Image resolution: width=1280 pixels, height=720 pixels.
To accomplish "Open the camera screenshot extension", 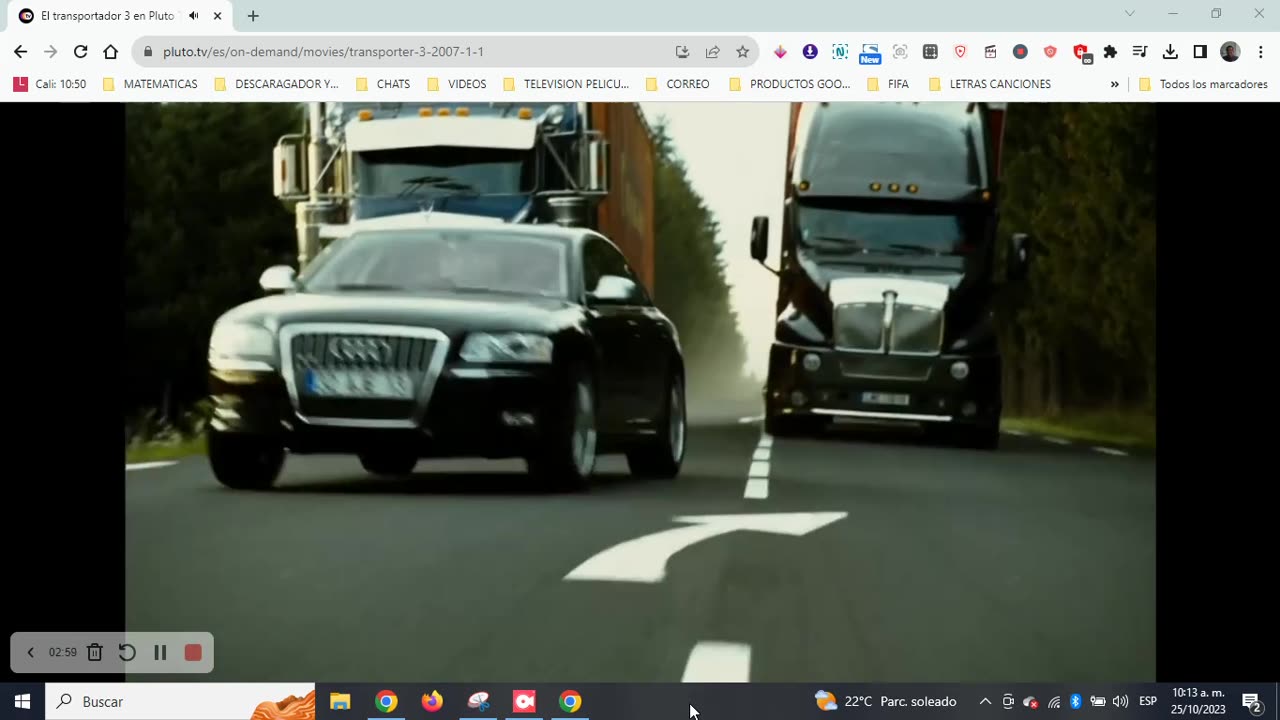I will (900, 52).
